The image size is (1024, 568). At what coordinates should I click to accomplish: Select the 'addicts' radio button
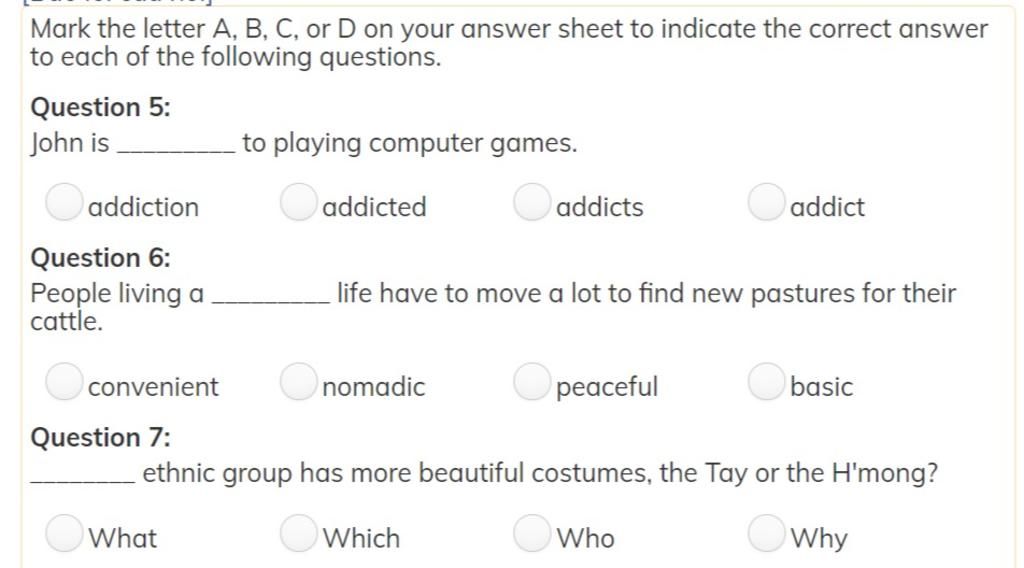(532, 202)
